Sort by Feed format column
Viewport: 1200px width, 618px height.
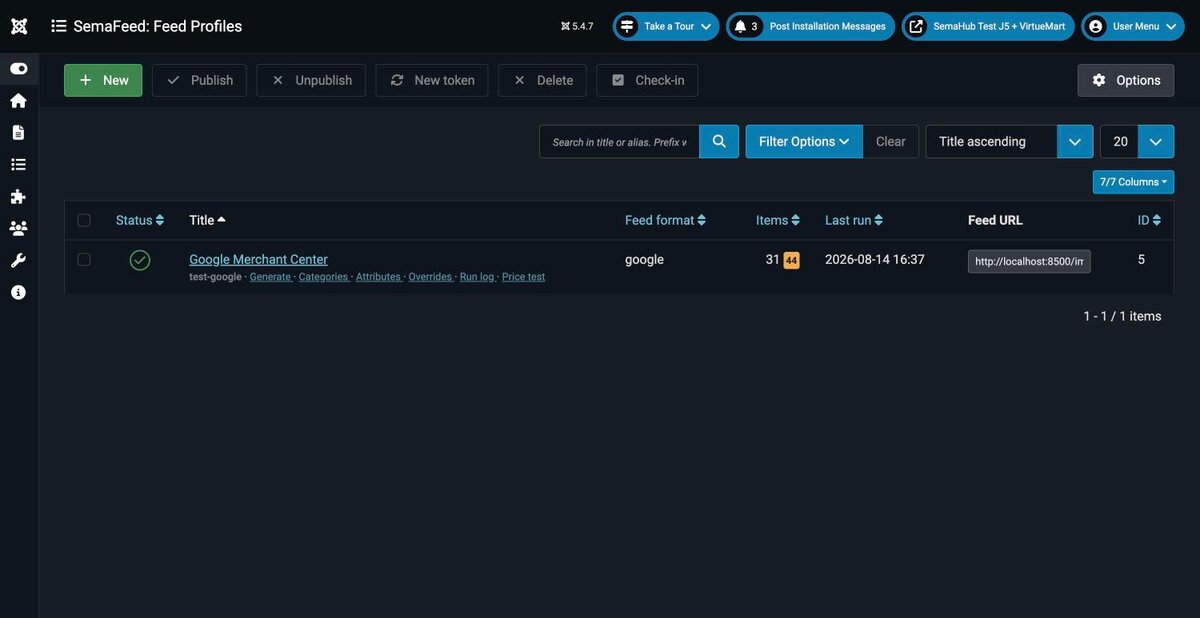pos(665,220)
